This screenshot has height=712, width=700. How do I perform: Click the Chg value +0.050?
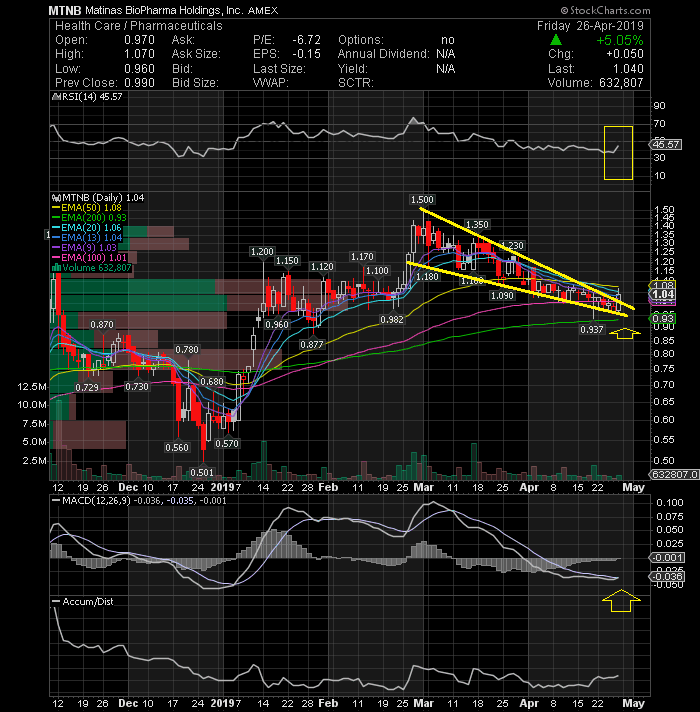coord(625,54)
